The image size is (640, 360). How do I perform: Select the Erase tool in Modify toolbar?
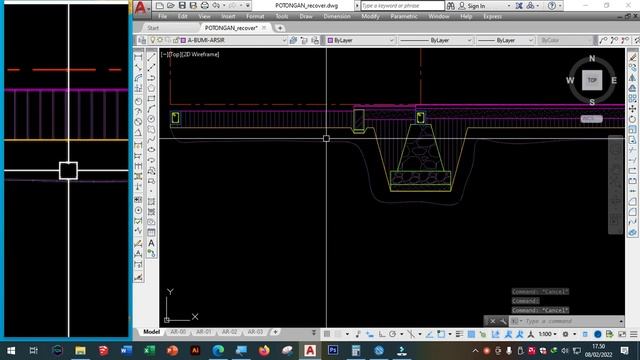pyautogui.click(x=633, y=57)
